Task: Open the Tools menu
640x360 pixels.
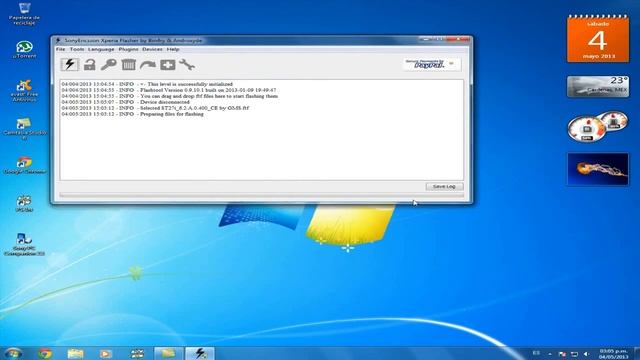Action: click(77, 49)
